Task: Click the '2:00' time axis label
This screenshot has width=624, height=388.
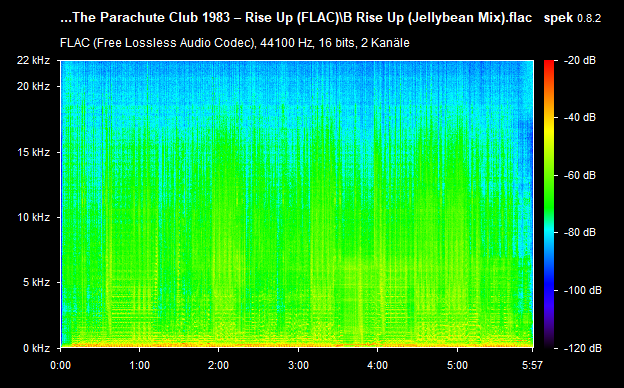Action: click(x=218, y=365)
